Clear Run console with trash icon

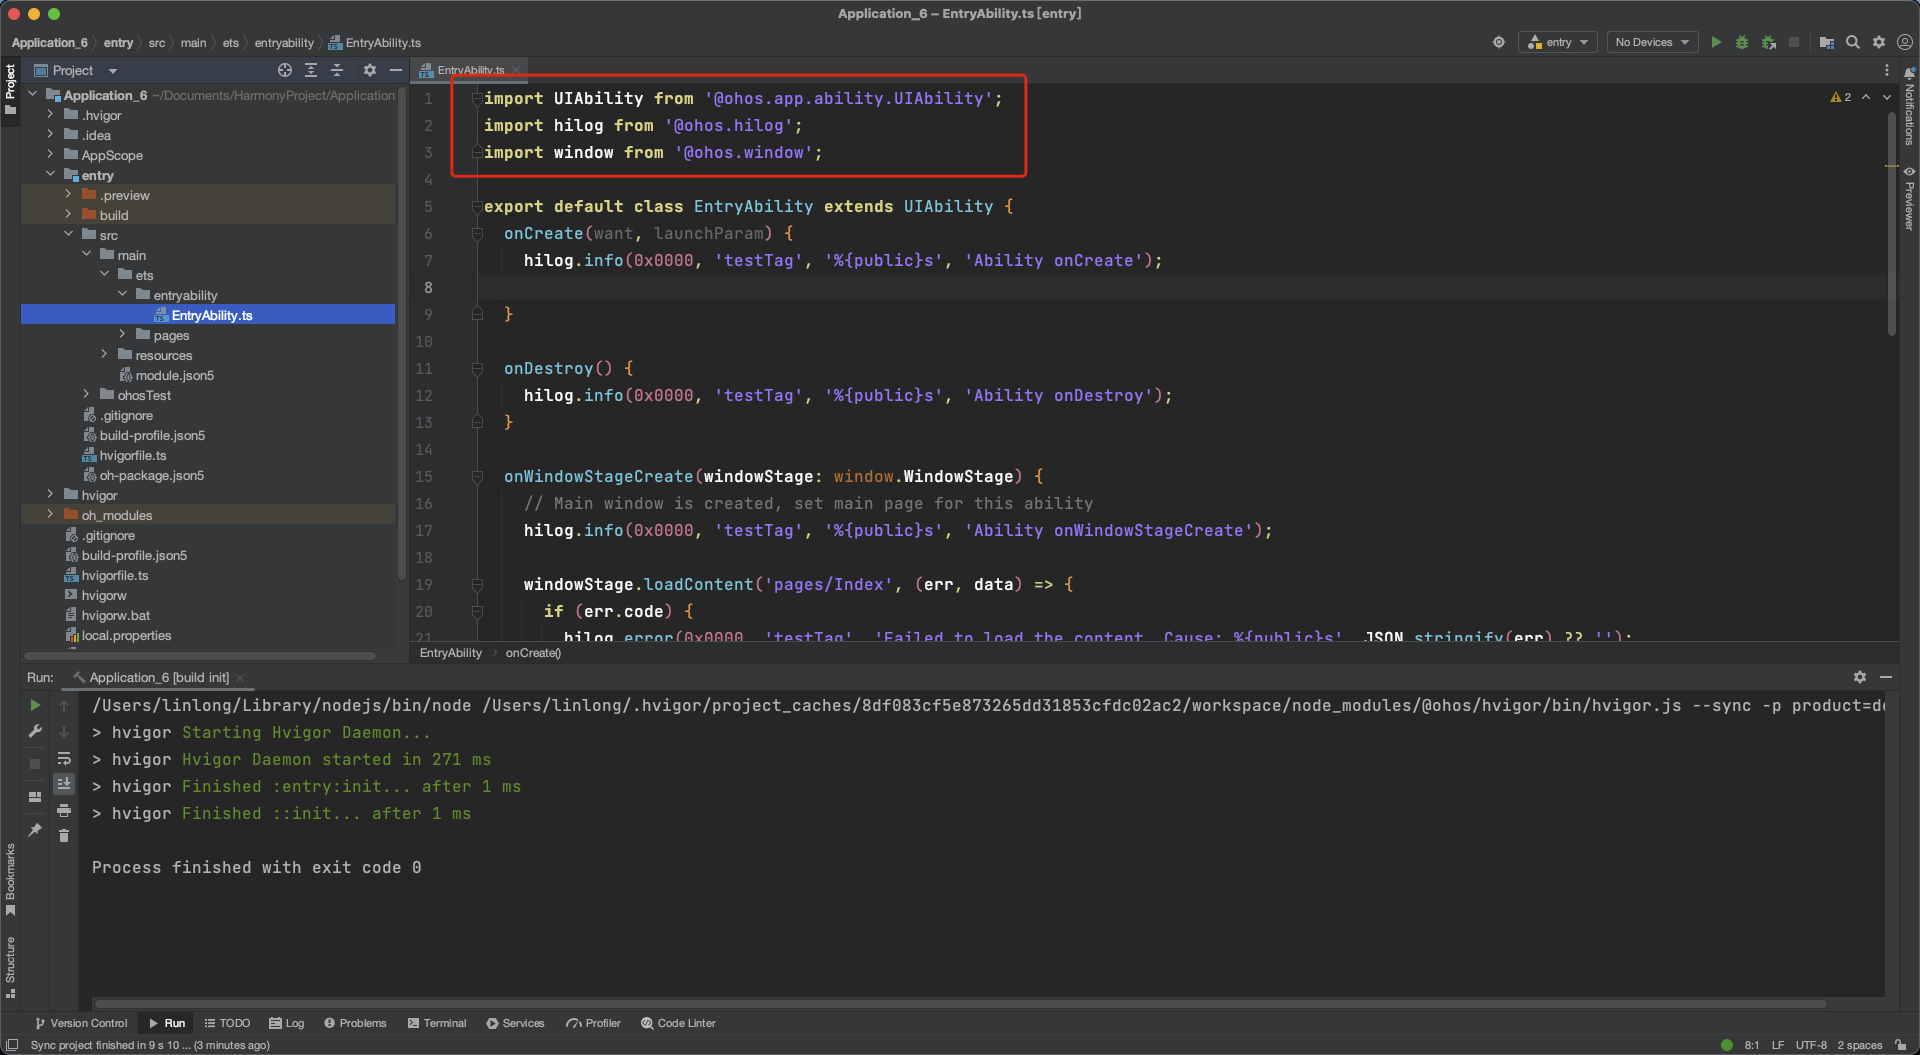pyautogui.click(x=64, y=836)
